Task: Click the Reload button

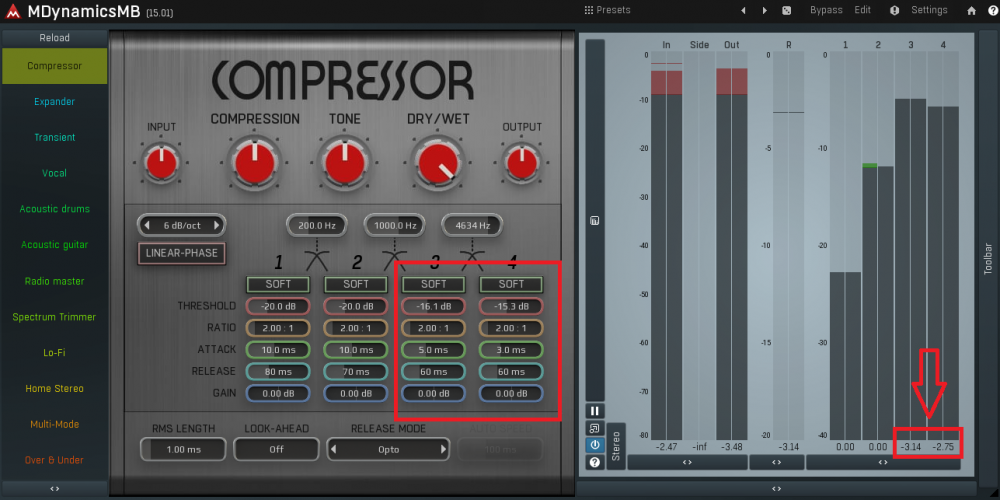Action: [54, 38]
